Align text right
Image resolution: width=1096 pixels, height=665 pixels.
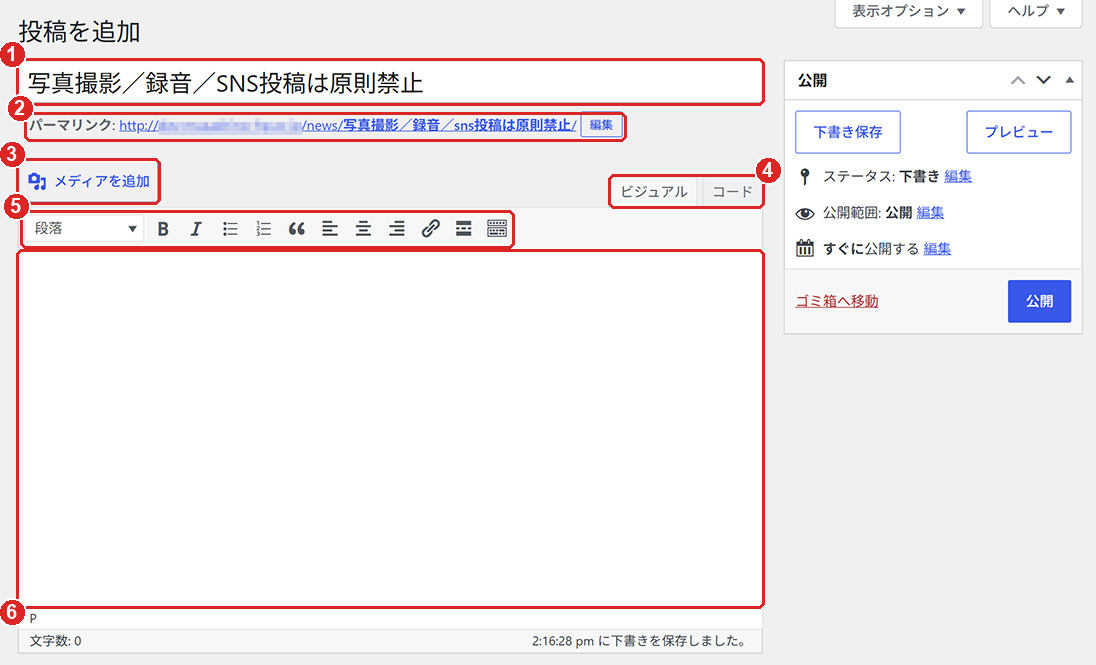coord(396,229)
